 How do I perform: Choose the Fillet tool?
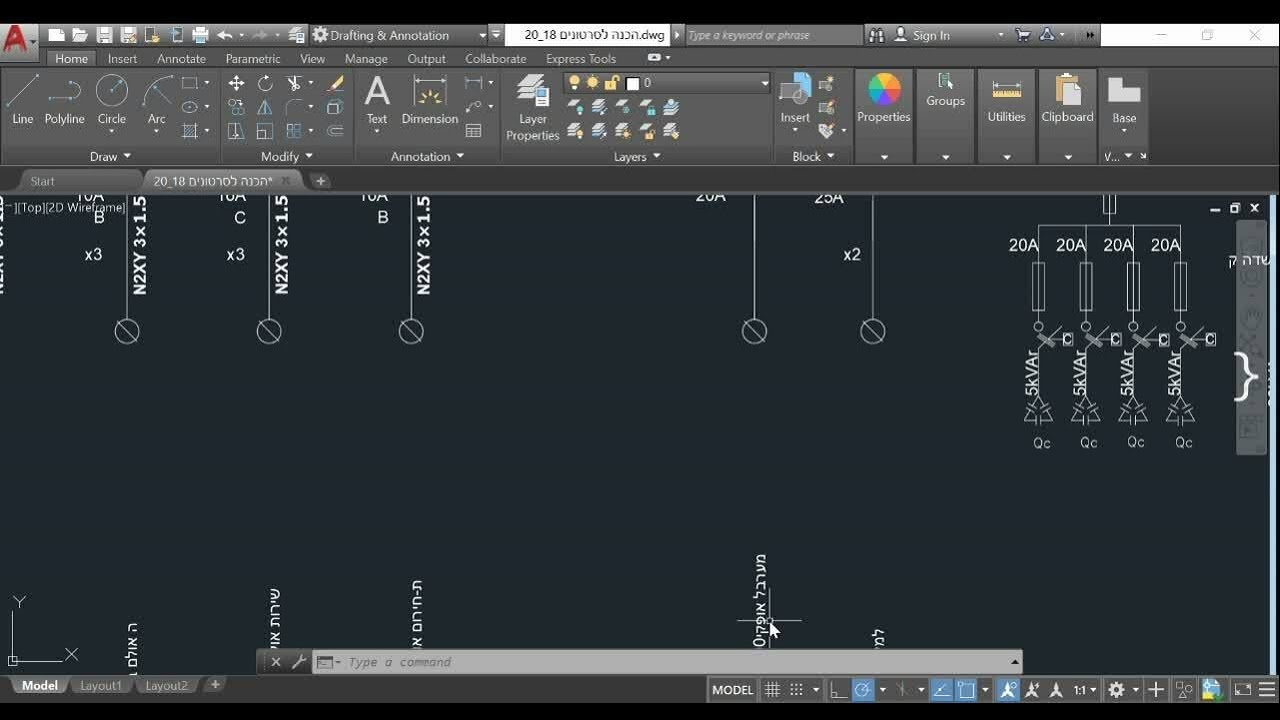(294, 107)
